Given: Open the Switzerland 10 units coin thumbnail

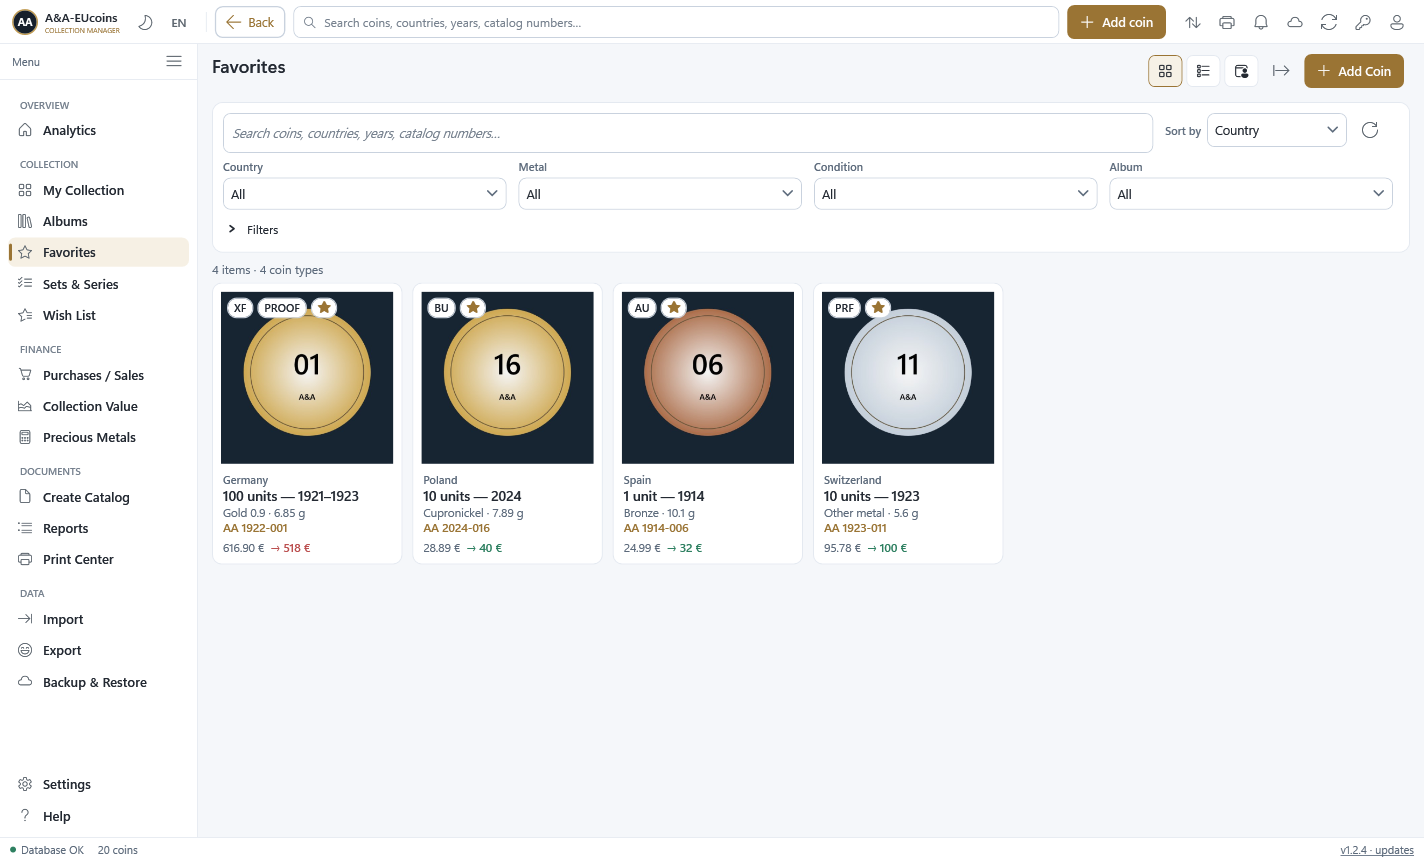Looking at the screenshot, I should point(908,378).
